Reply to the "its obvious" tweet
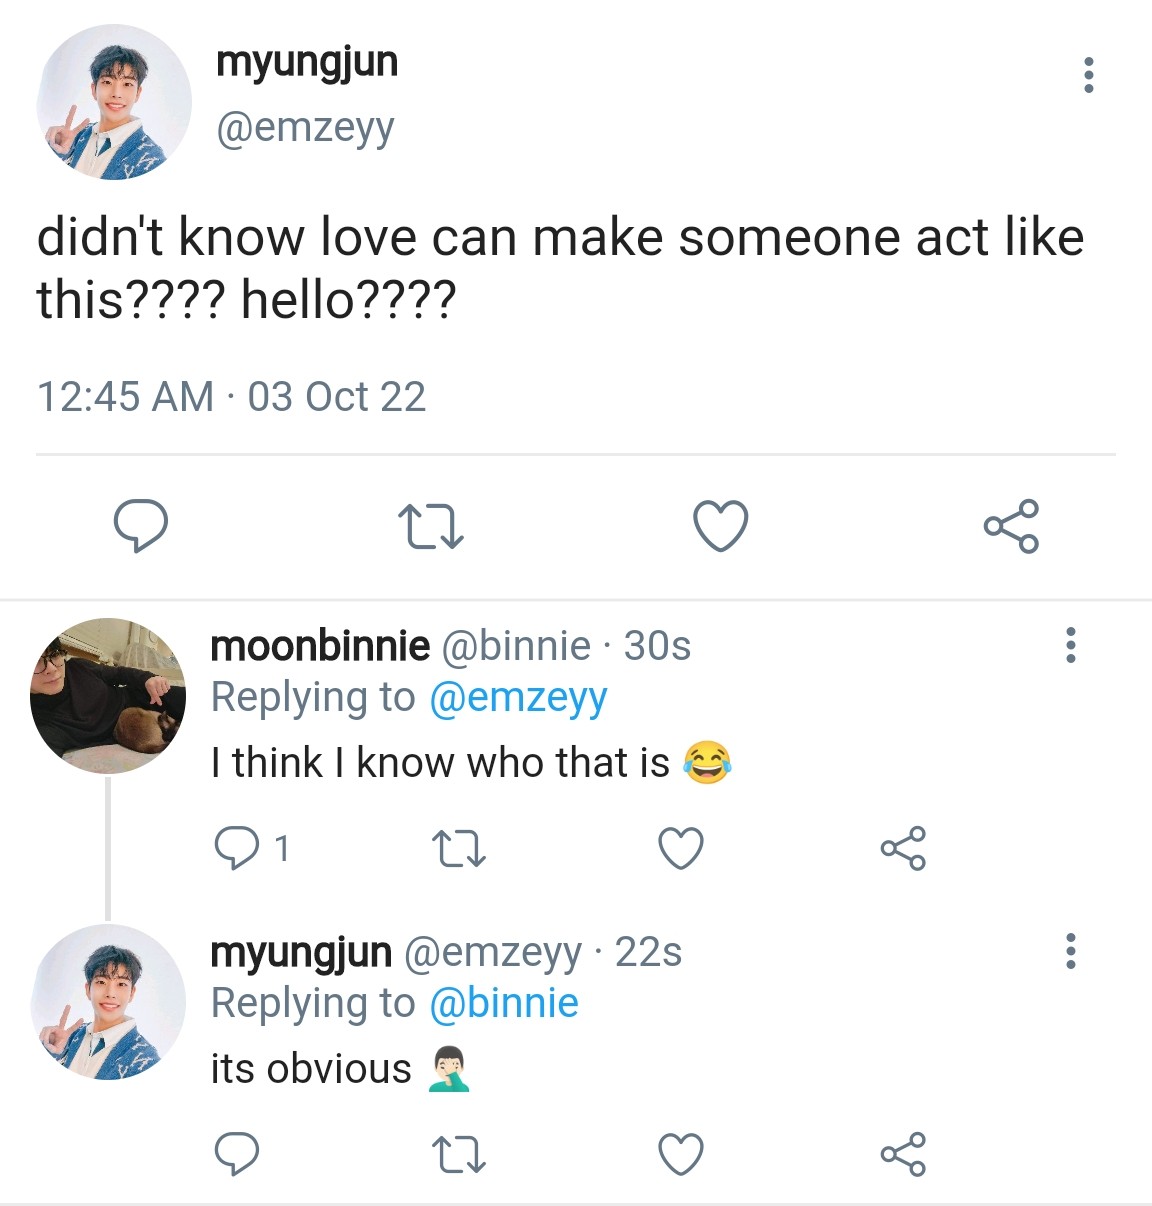This screenshot has width=1152, height=1206. pos(237,1154)
